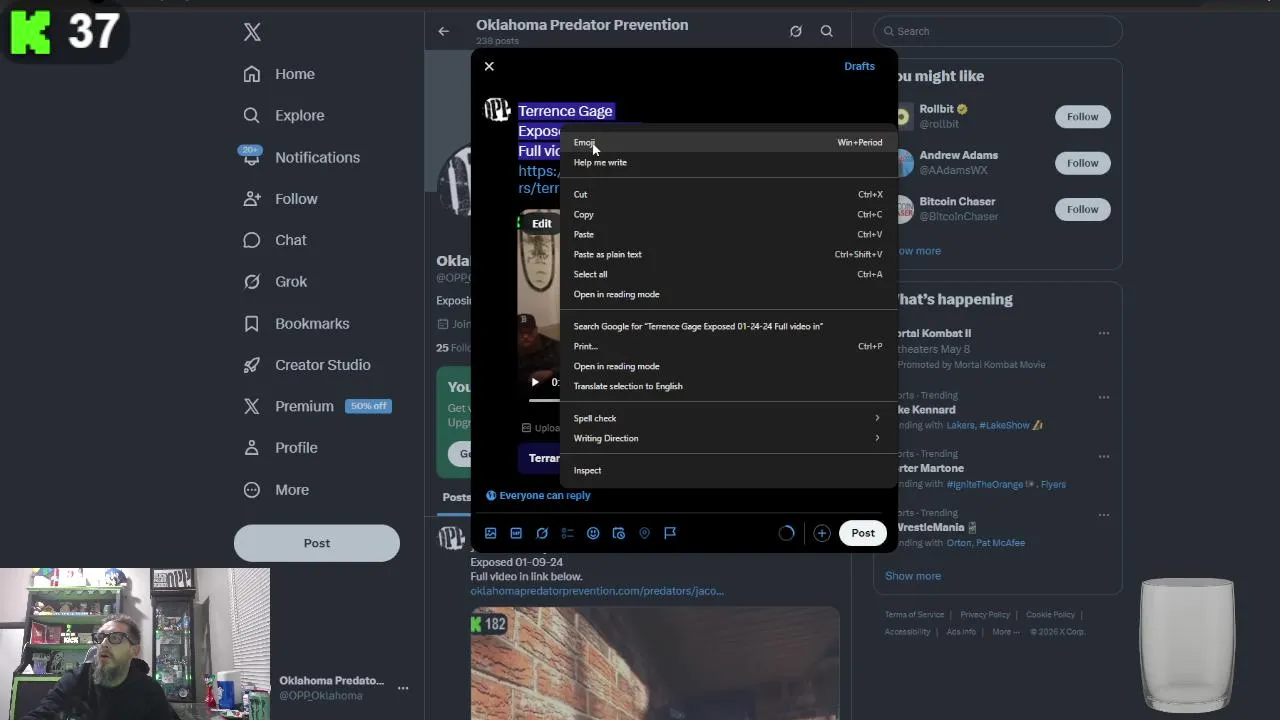Follow Andrew Adams in suggestions
The height and width of the screenshot is (720, 1280).
point(1082,163)
